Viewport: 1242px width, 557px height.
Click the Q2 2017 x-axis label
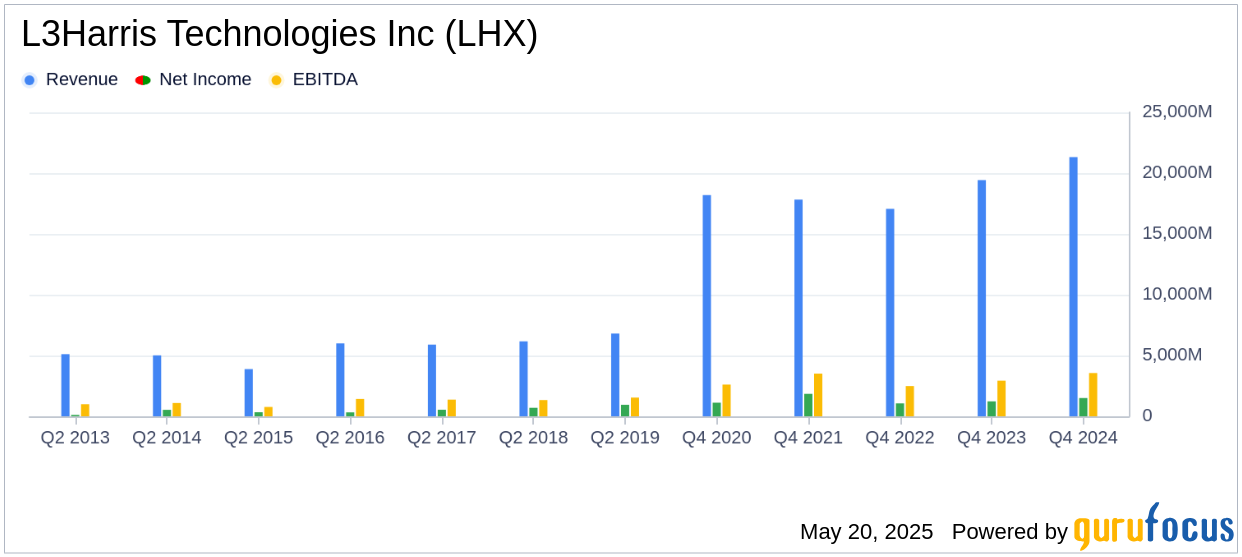[442, 438]
